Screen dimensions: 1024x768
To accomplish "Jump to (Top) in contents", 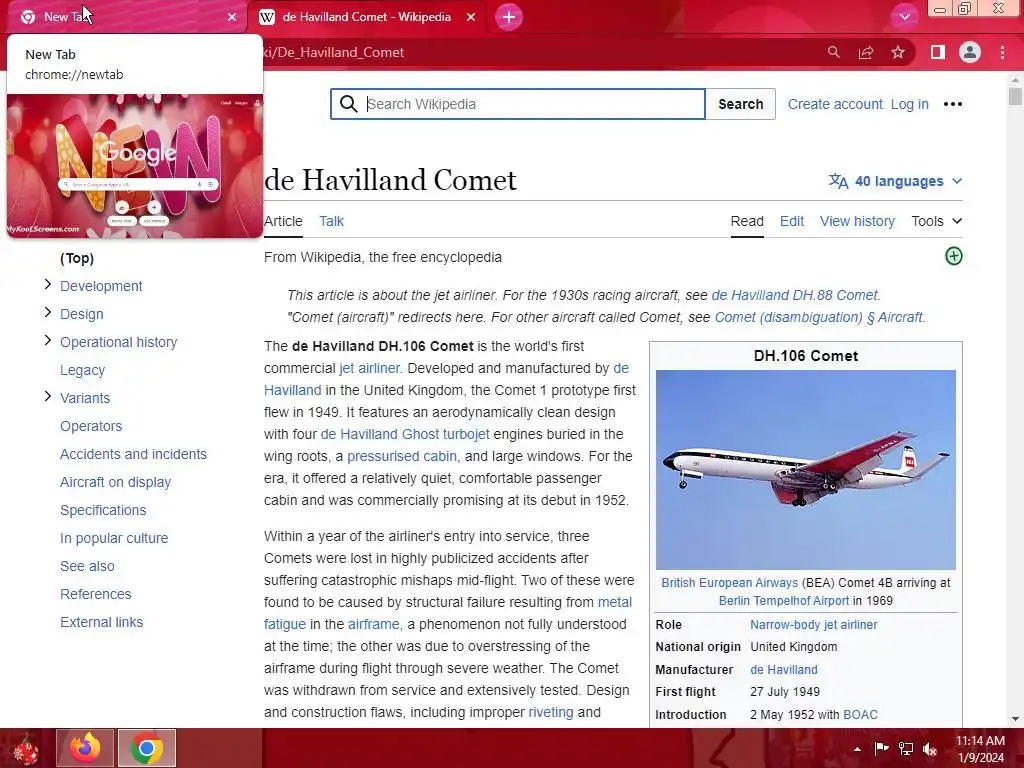I will (77, 259).
